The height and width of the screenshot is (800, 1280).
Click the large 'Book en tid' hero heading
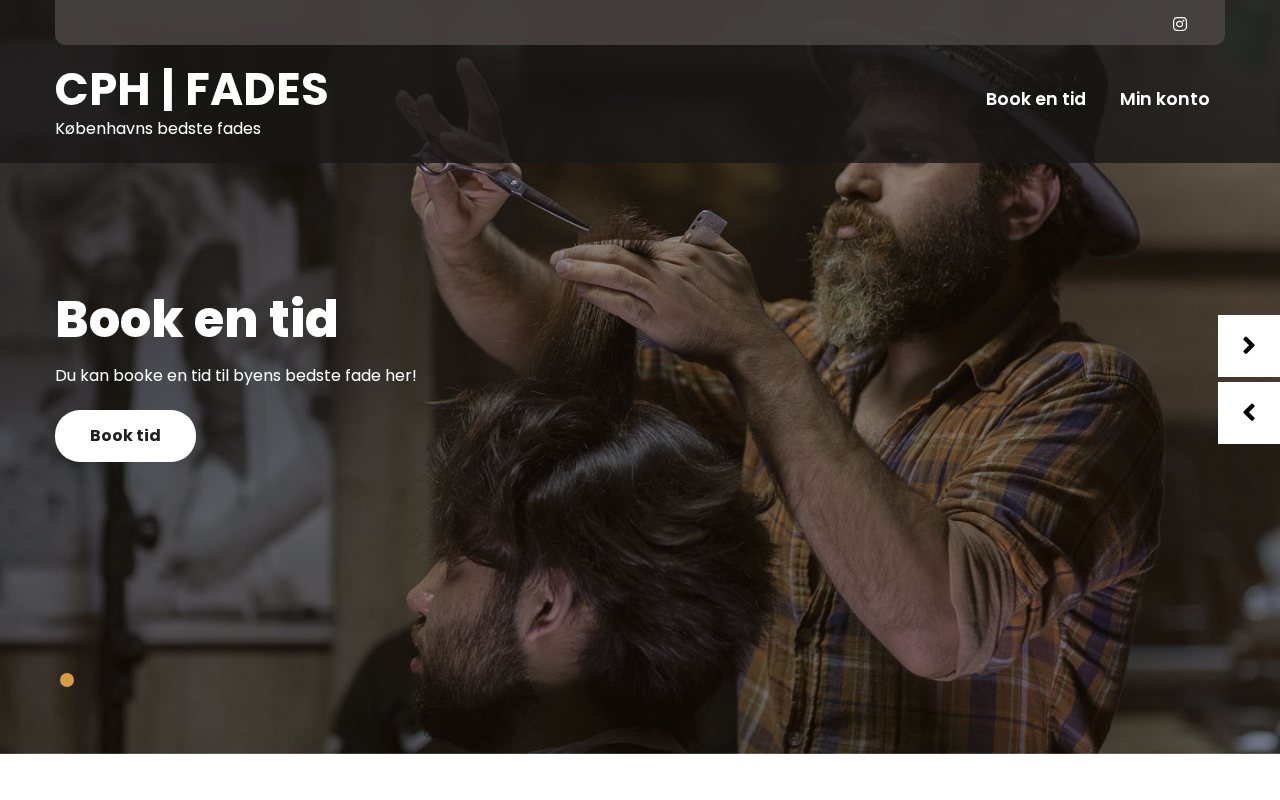click(x=197, y=320)
